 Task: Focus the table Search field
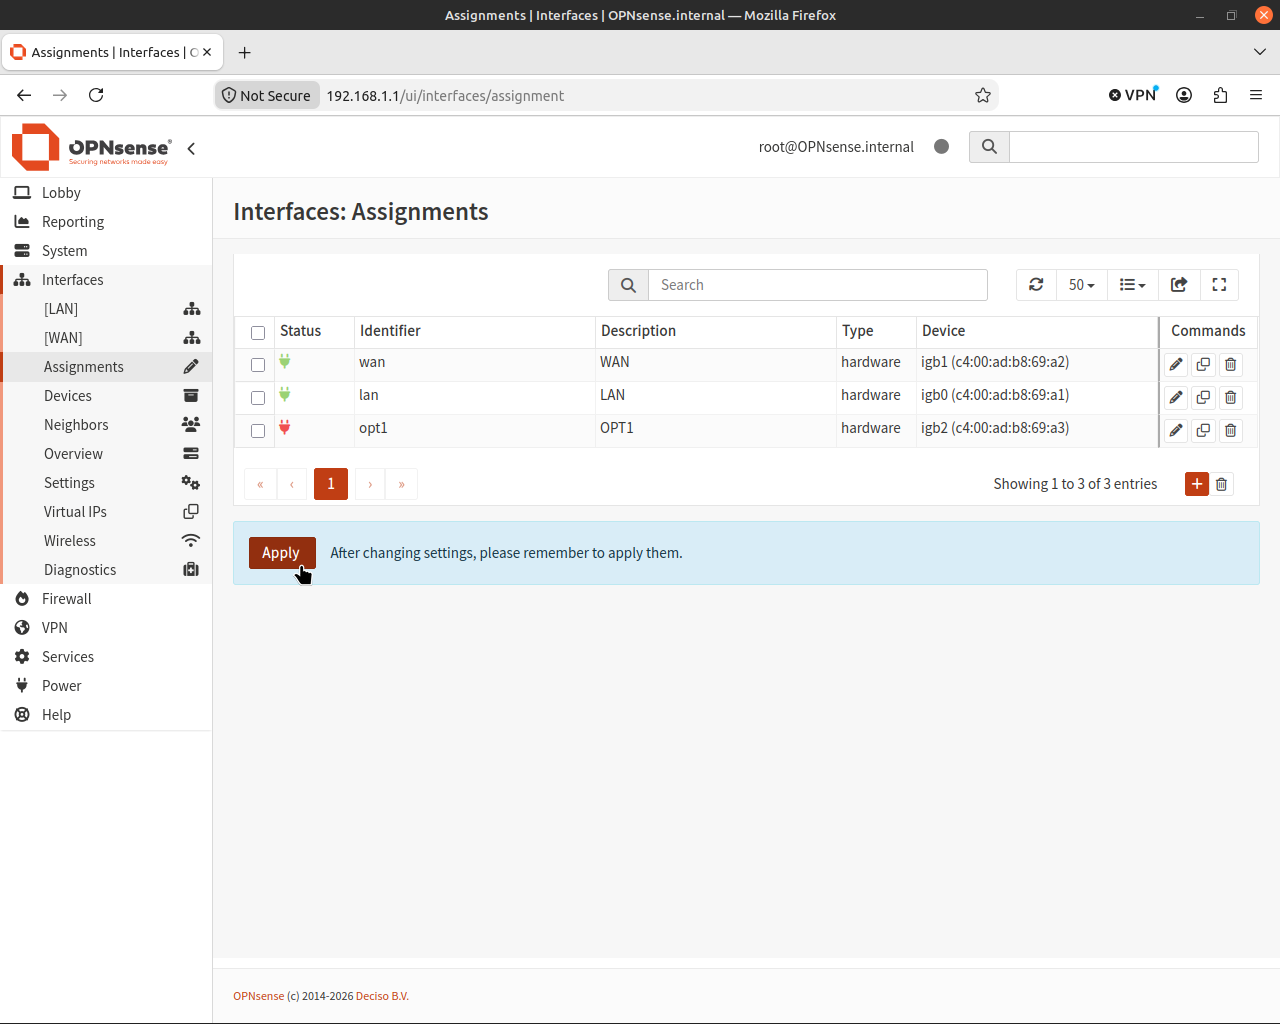818,285
